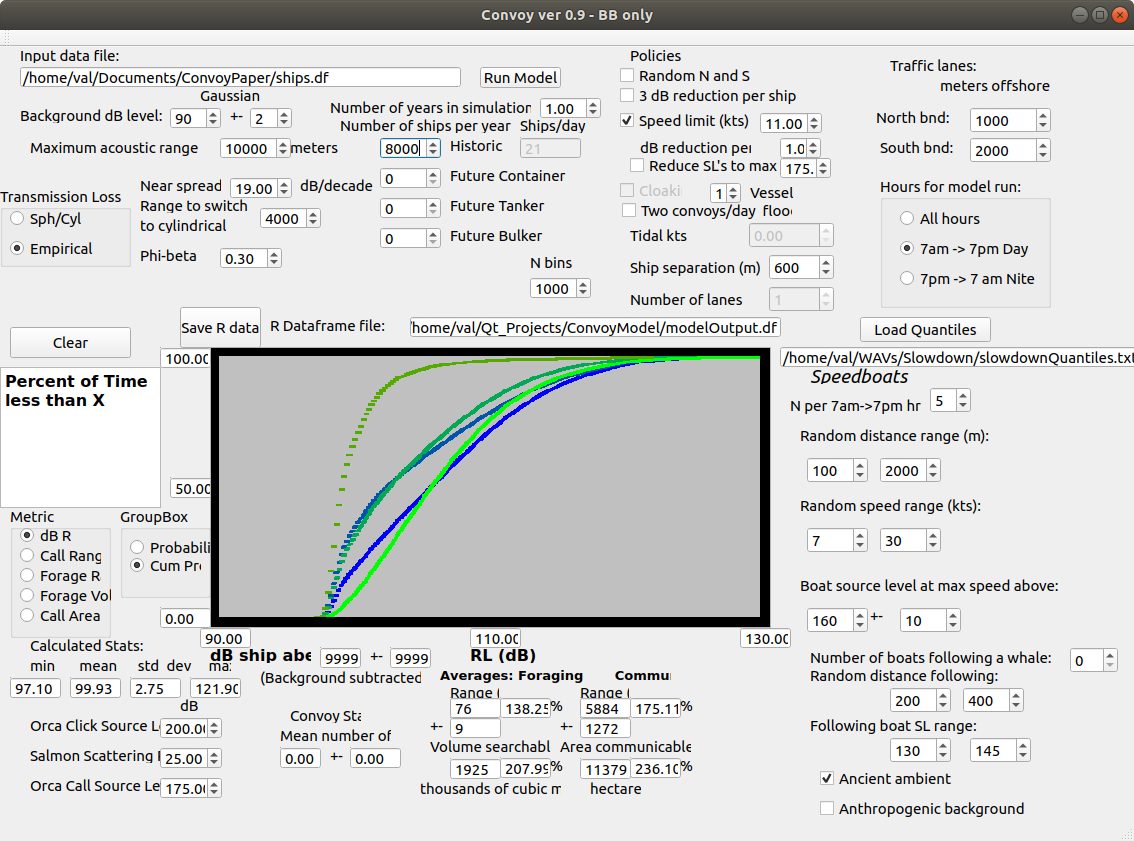Enable the Random N and S checkbox
The image size is (1134, 841).
point(628,76)
